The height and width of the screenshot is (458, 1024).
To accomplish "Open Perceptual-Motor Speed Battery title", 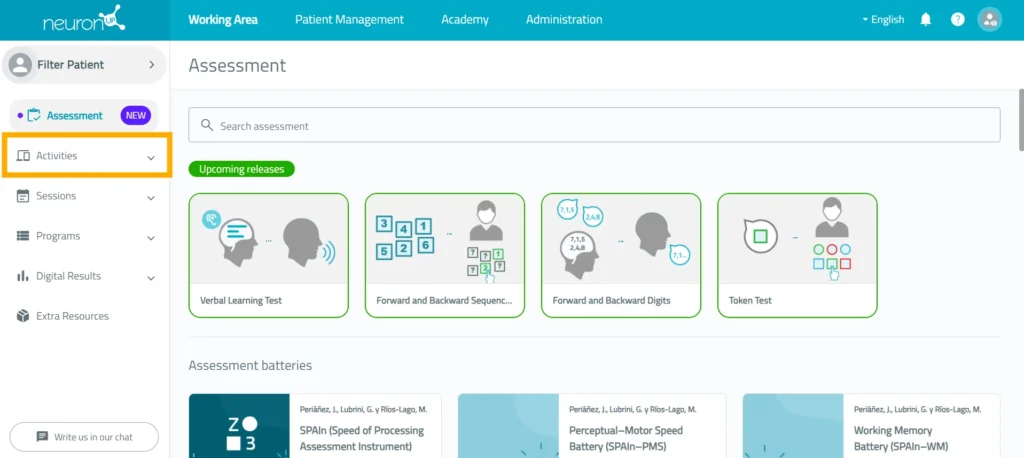I will point(626,438).
